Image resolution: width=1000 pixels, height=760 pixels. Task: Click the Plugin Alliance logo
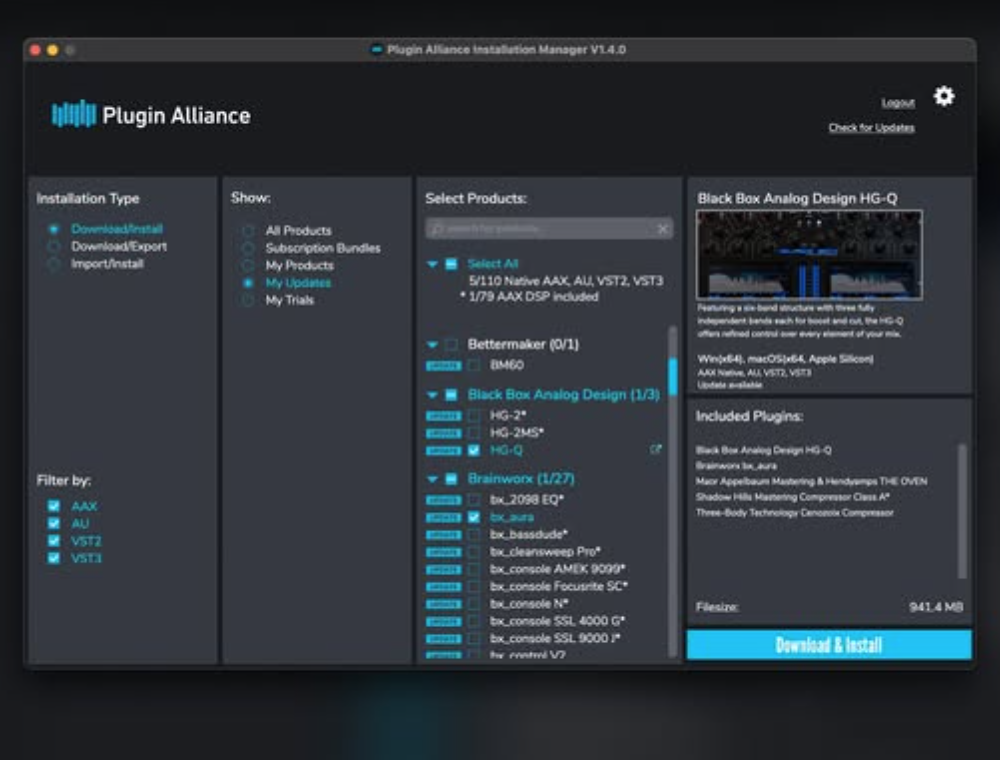point(151,115)
